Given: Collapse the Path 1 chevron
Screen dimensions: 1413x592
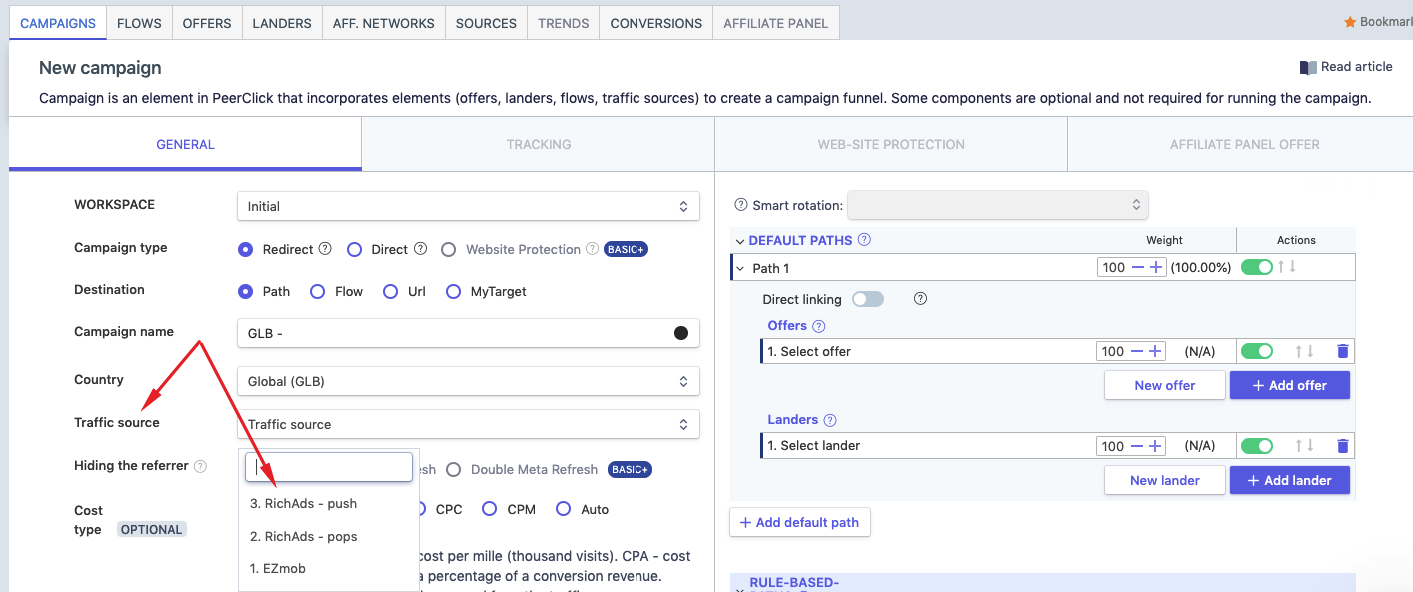Looking at the screenshot, I should (x=741, y=268).
